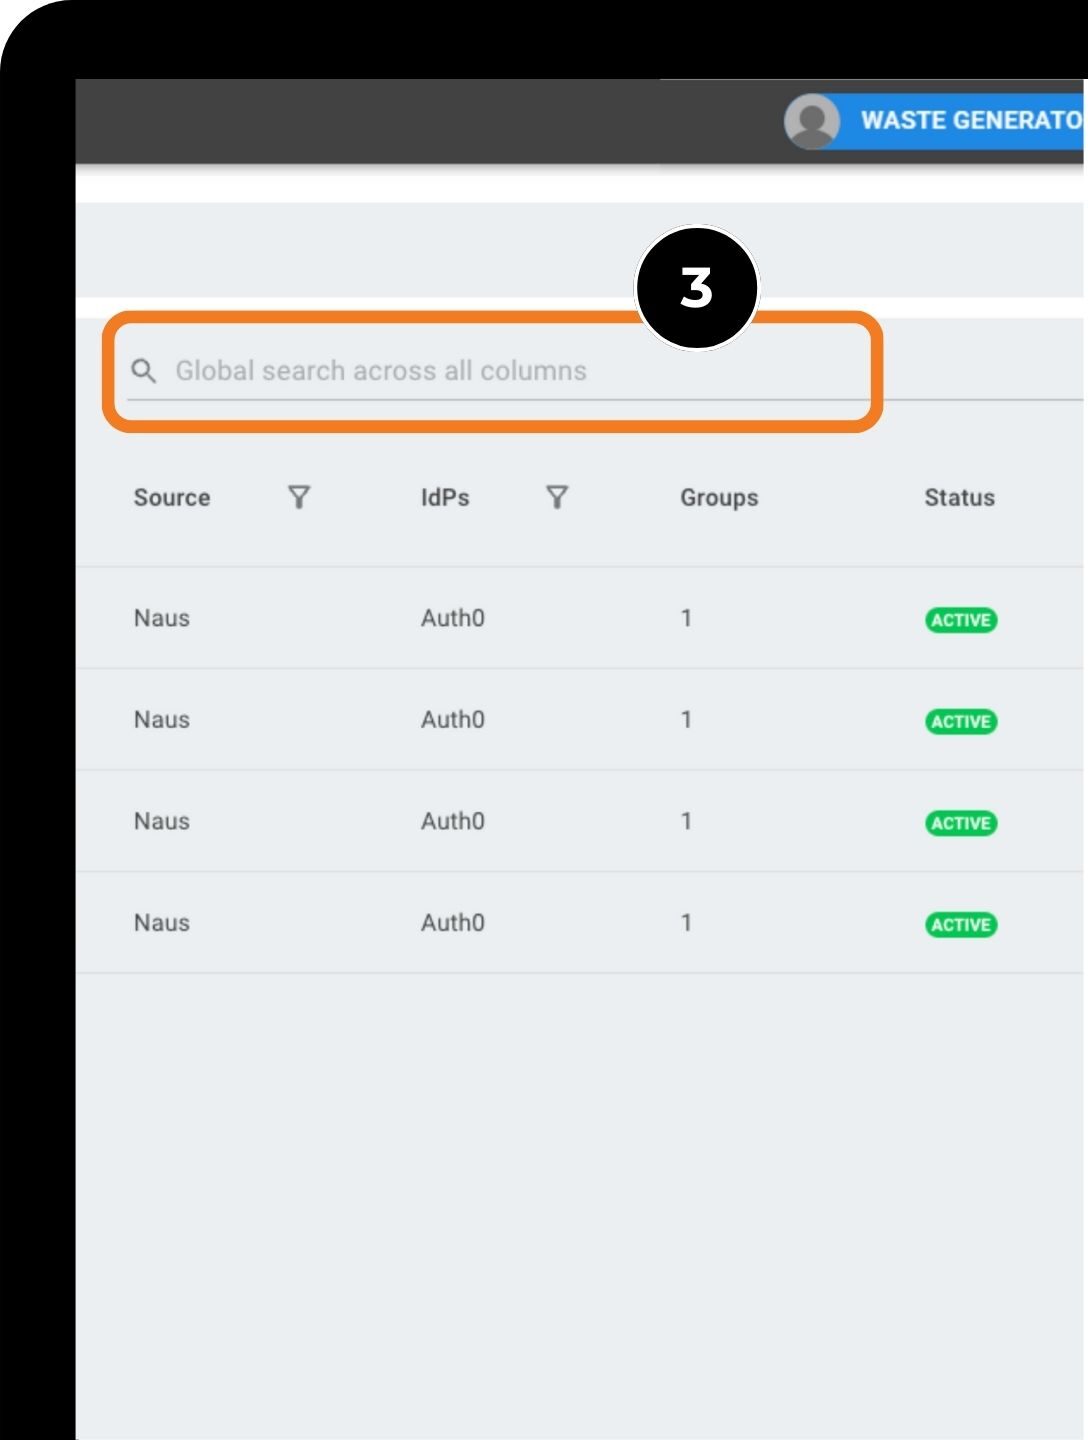The image size is (1088, 1440).
Task: Click the ACTIVE badge in third row
Action: [x=961, y=823]
